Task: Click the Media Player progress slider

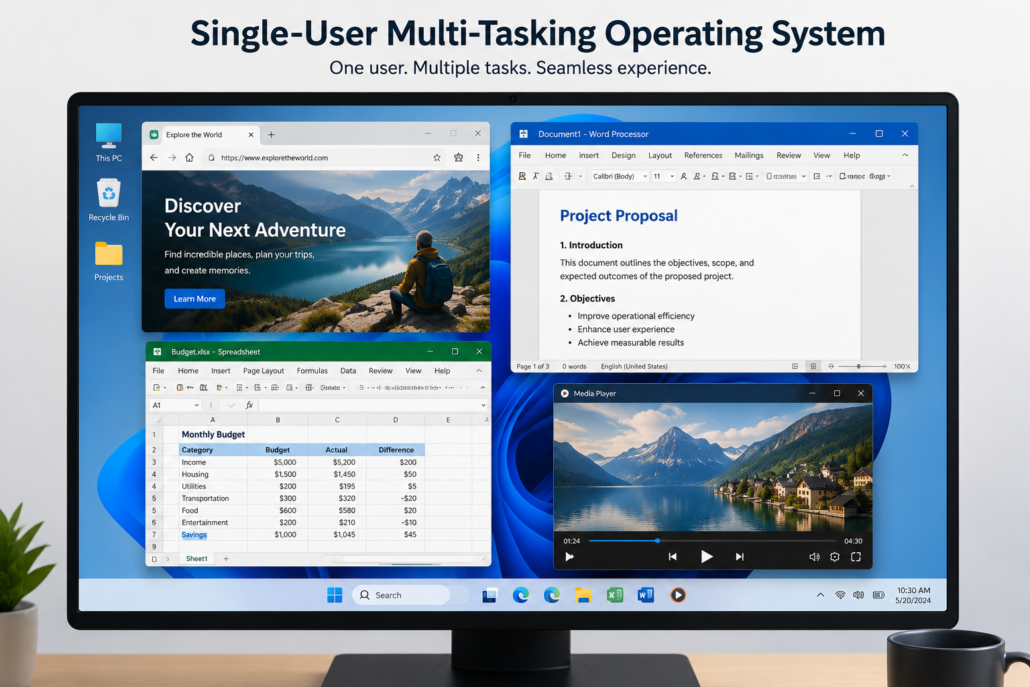Action: click(x=713, y=541)
